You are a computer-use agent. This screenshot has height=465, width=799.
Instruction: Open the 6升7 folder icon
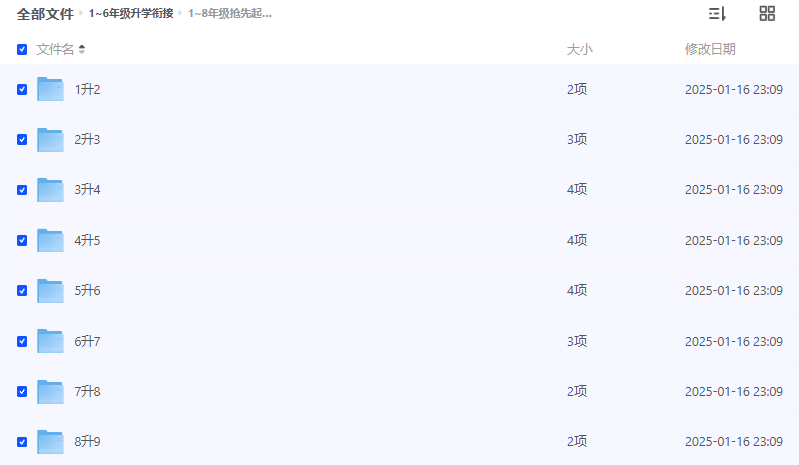[50, 341]
